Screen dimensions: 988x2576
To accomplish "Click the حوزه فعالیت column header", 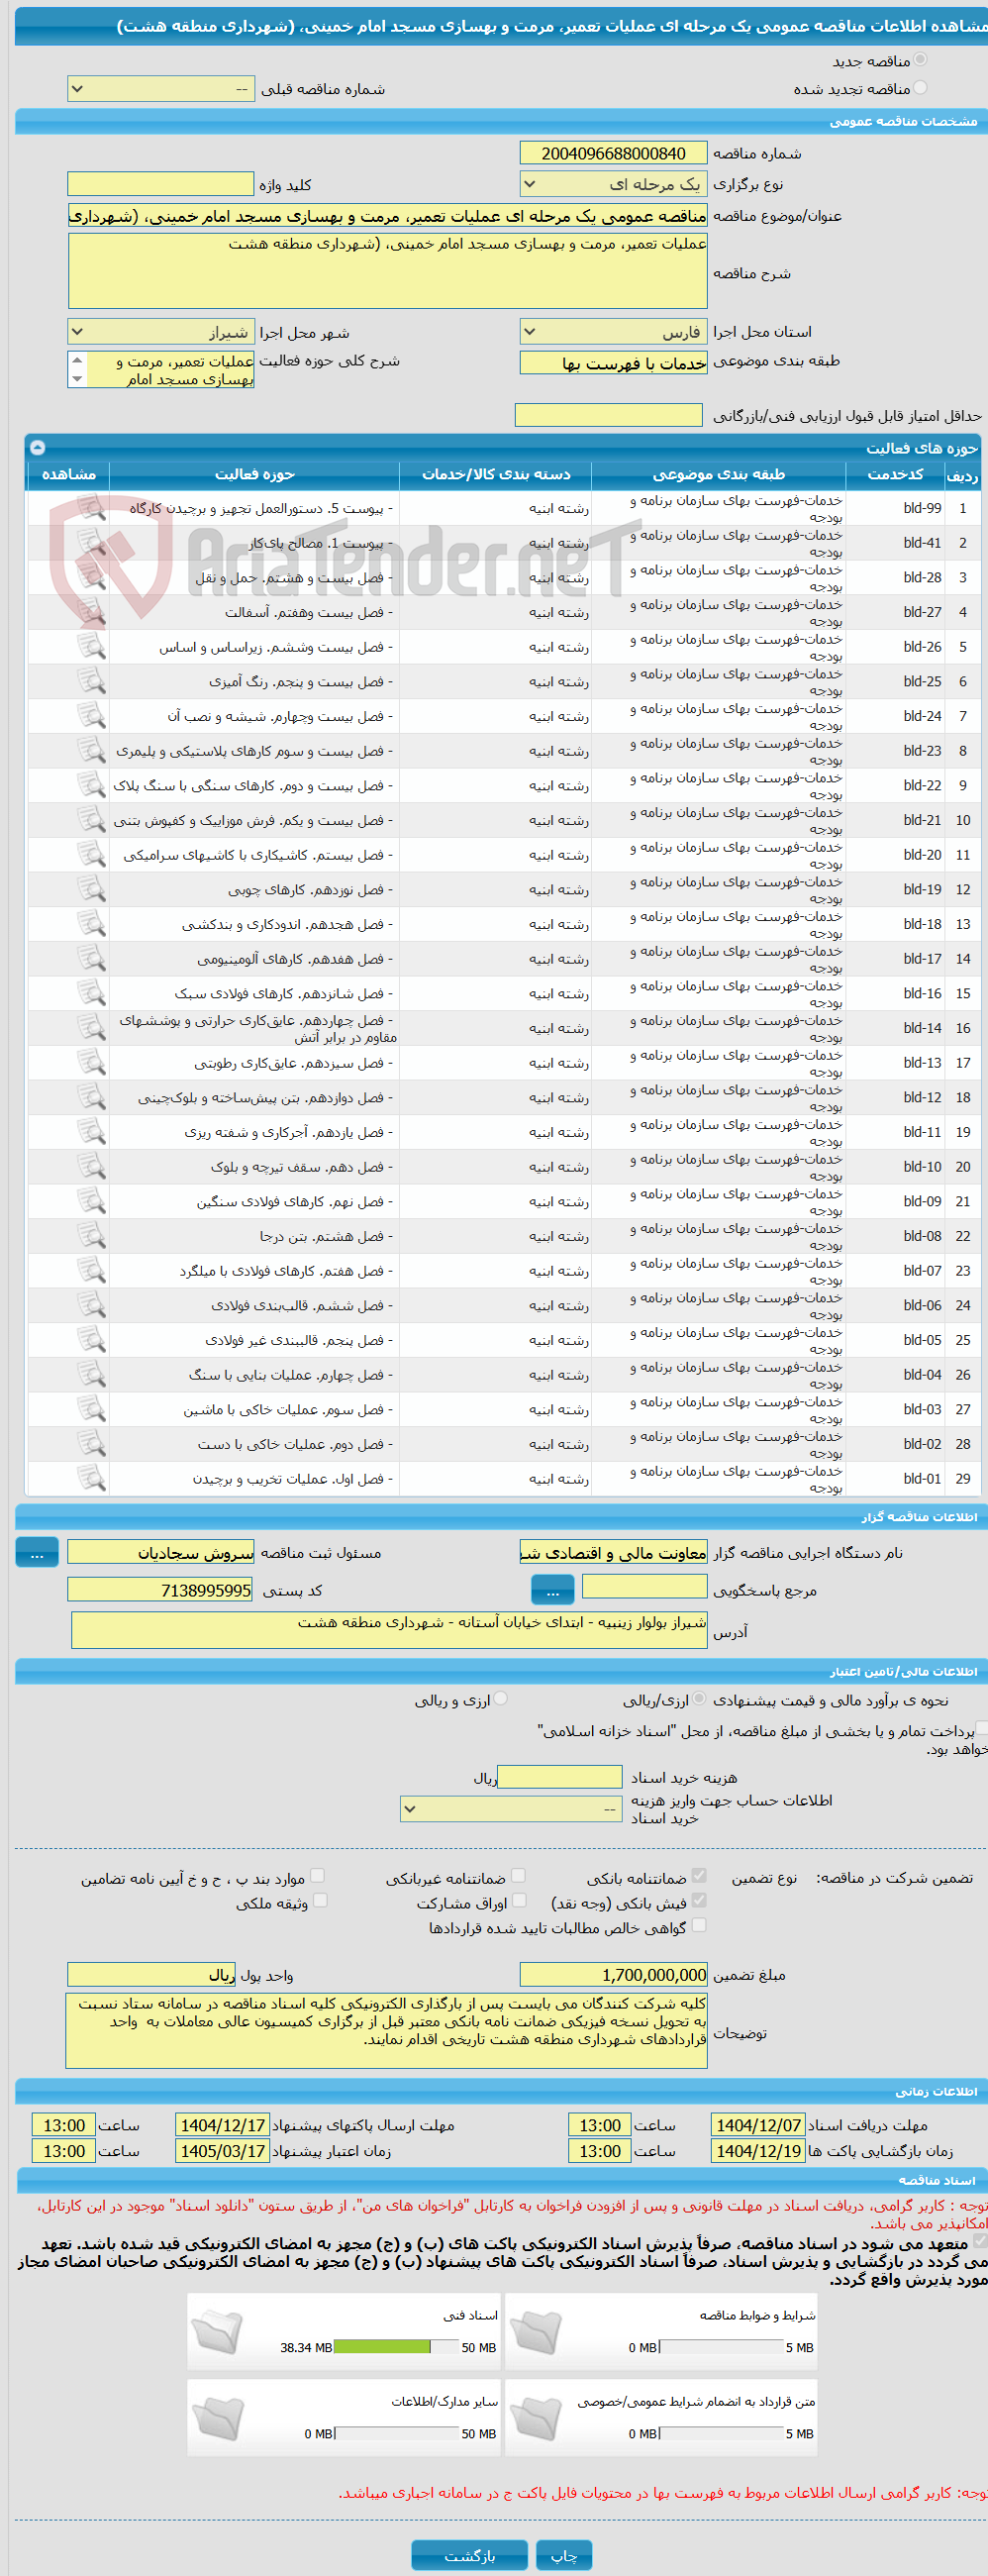I will tap(255, 474).
